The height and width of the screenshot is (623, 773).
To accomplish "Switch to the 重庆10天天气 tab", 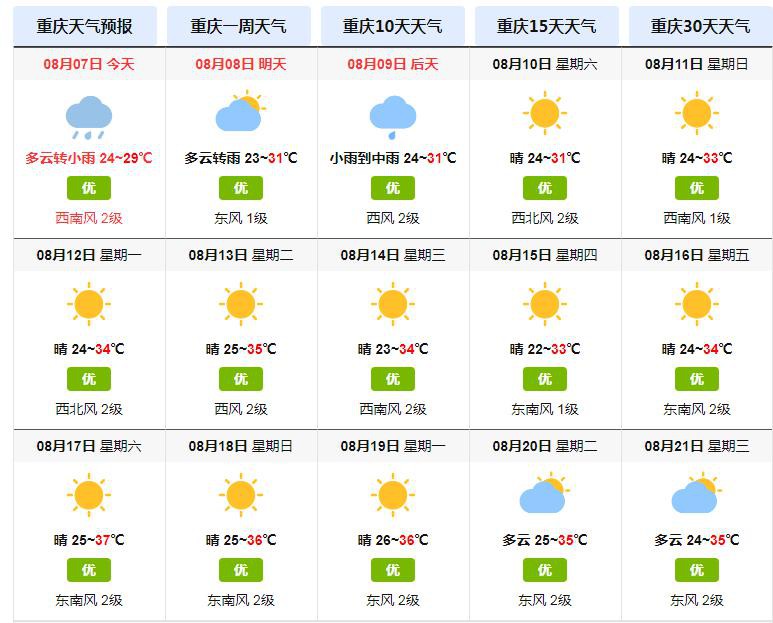I will 392,26.
